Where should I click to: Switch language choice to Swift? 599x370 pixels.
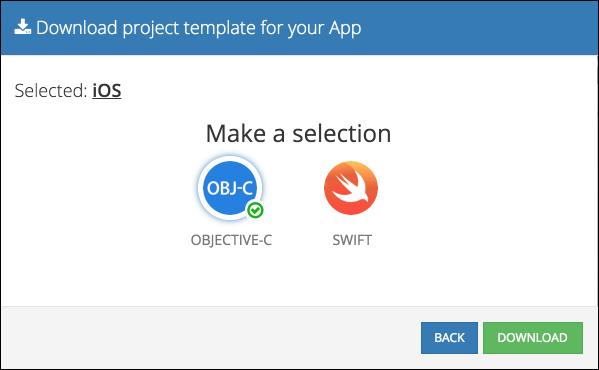coord(351,188)
